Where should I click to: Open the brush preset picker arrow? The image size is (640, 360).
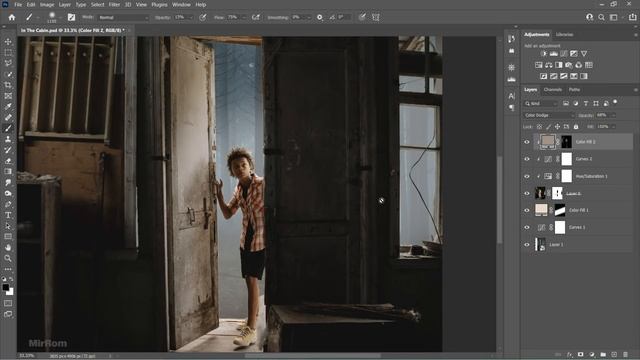point(60,18)
